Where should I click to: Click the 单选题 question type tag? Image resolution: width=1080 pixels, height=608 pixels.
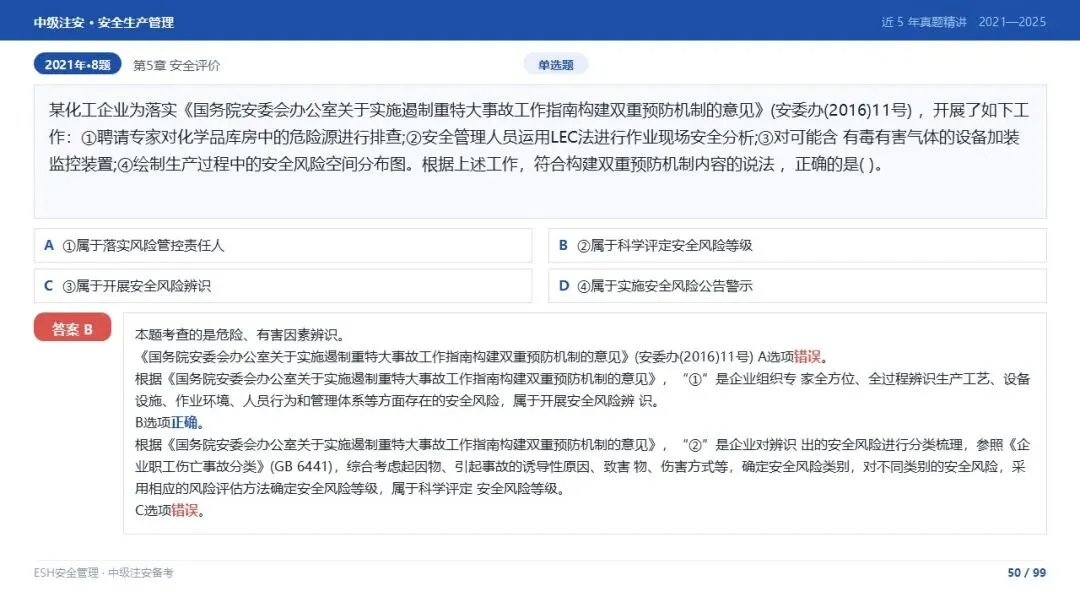coord(555,65)
